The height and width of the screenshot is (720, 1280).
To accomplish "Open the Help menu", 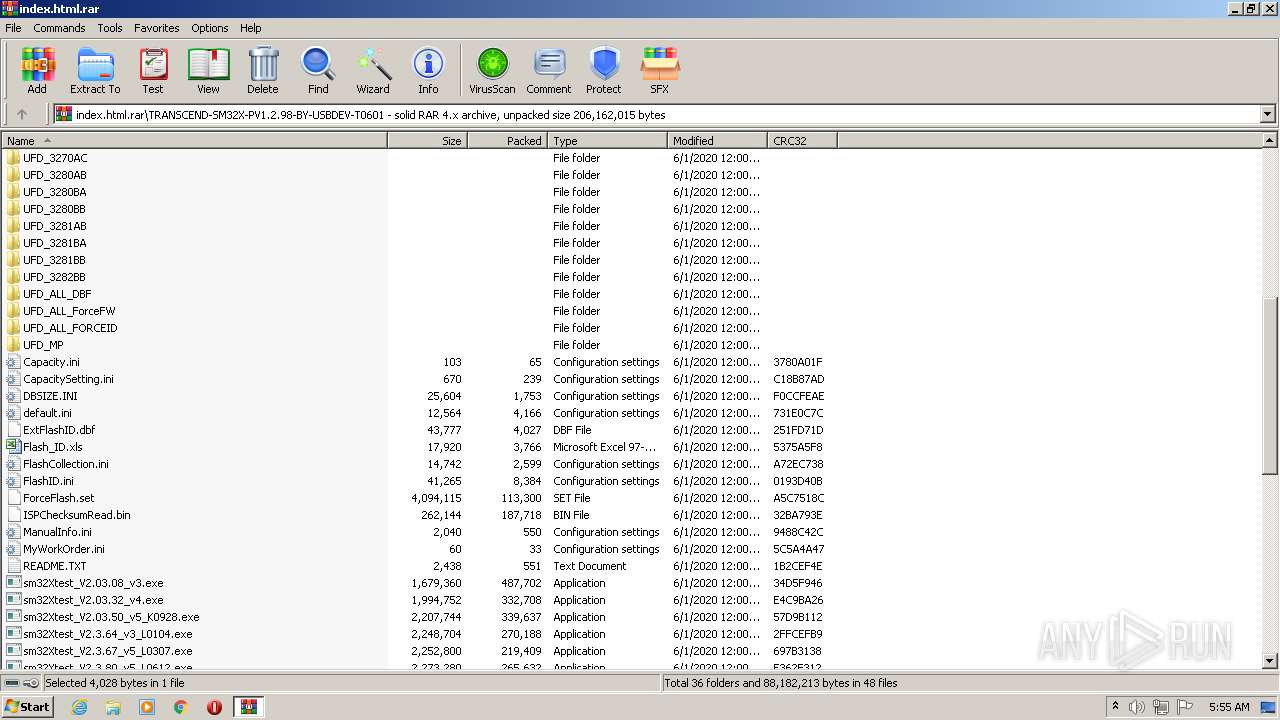I will [251, 28].
